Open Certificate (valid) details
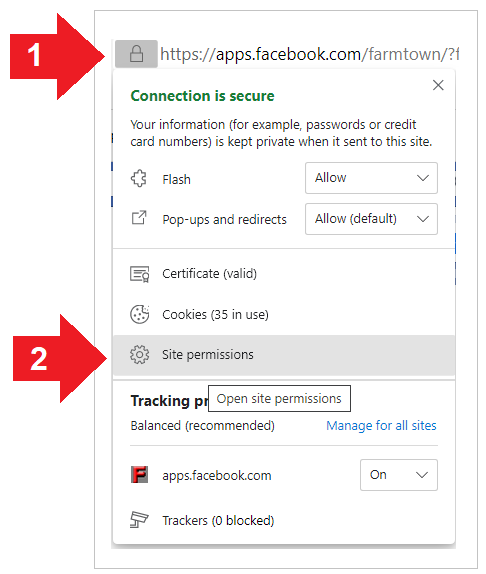This screenshot has width=486, height=574. 284,274
